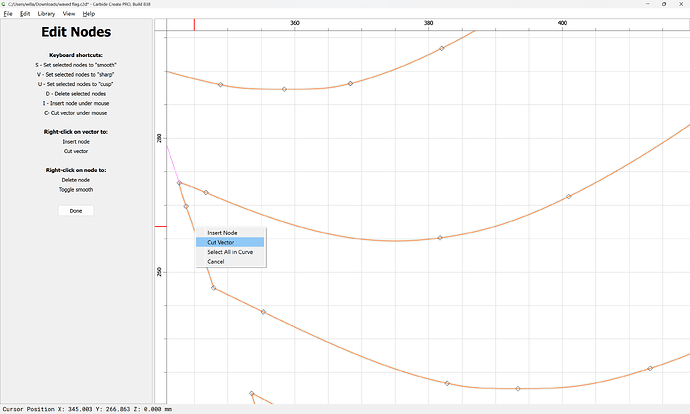Select the leftmost node on the top curve
690x414 pixels.
click(x=221, y=85)
